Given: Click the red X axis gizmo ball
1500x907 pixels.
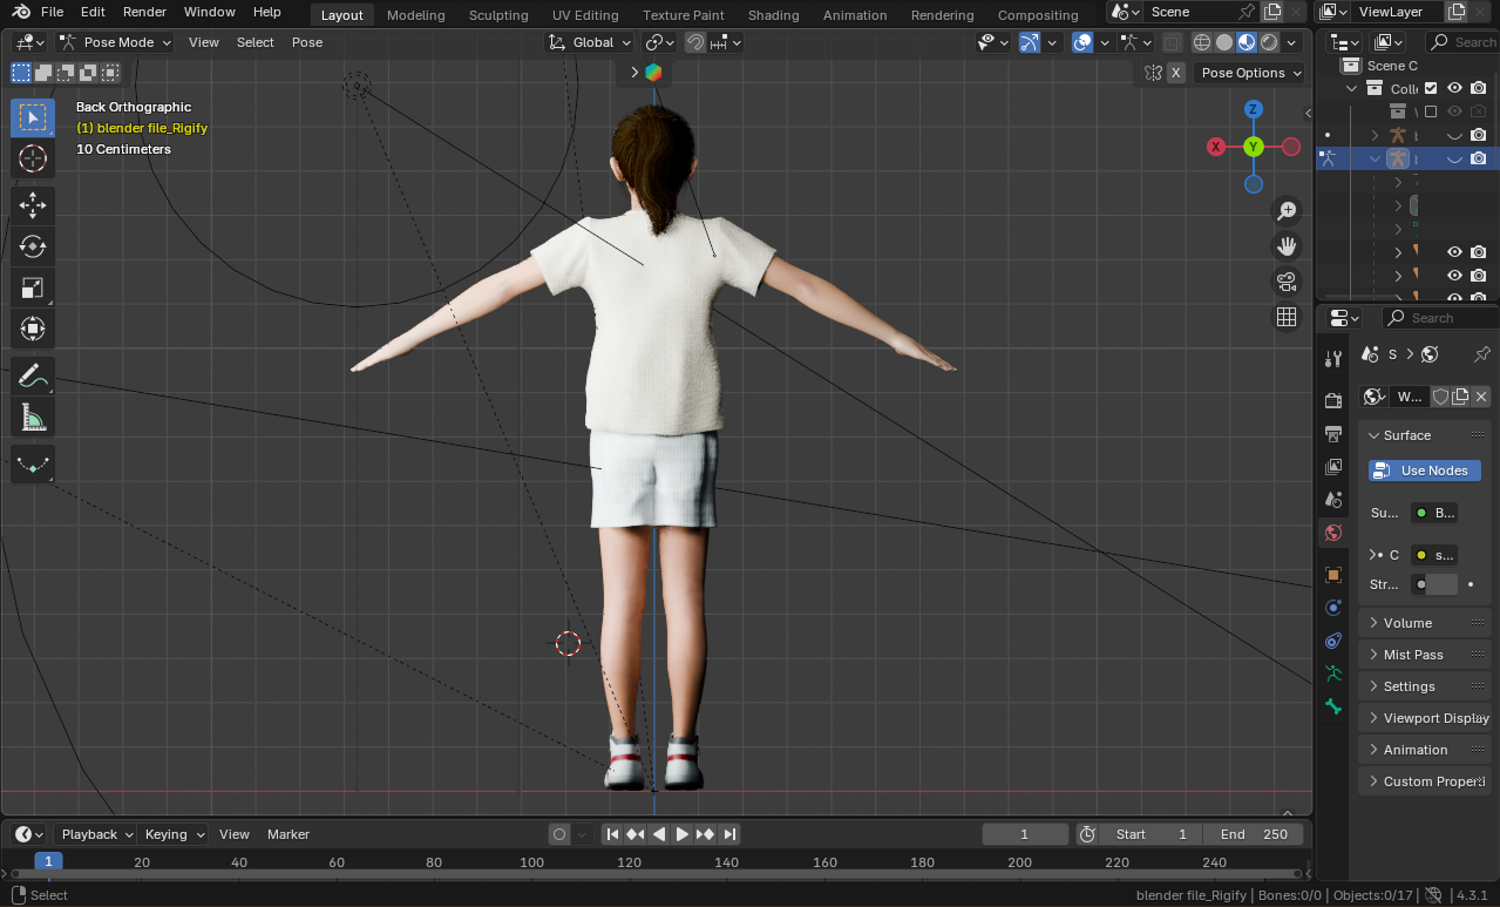Looking at the screenshot, I should point(1216,147).
